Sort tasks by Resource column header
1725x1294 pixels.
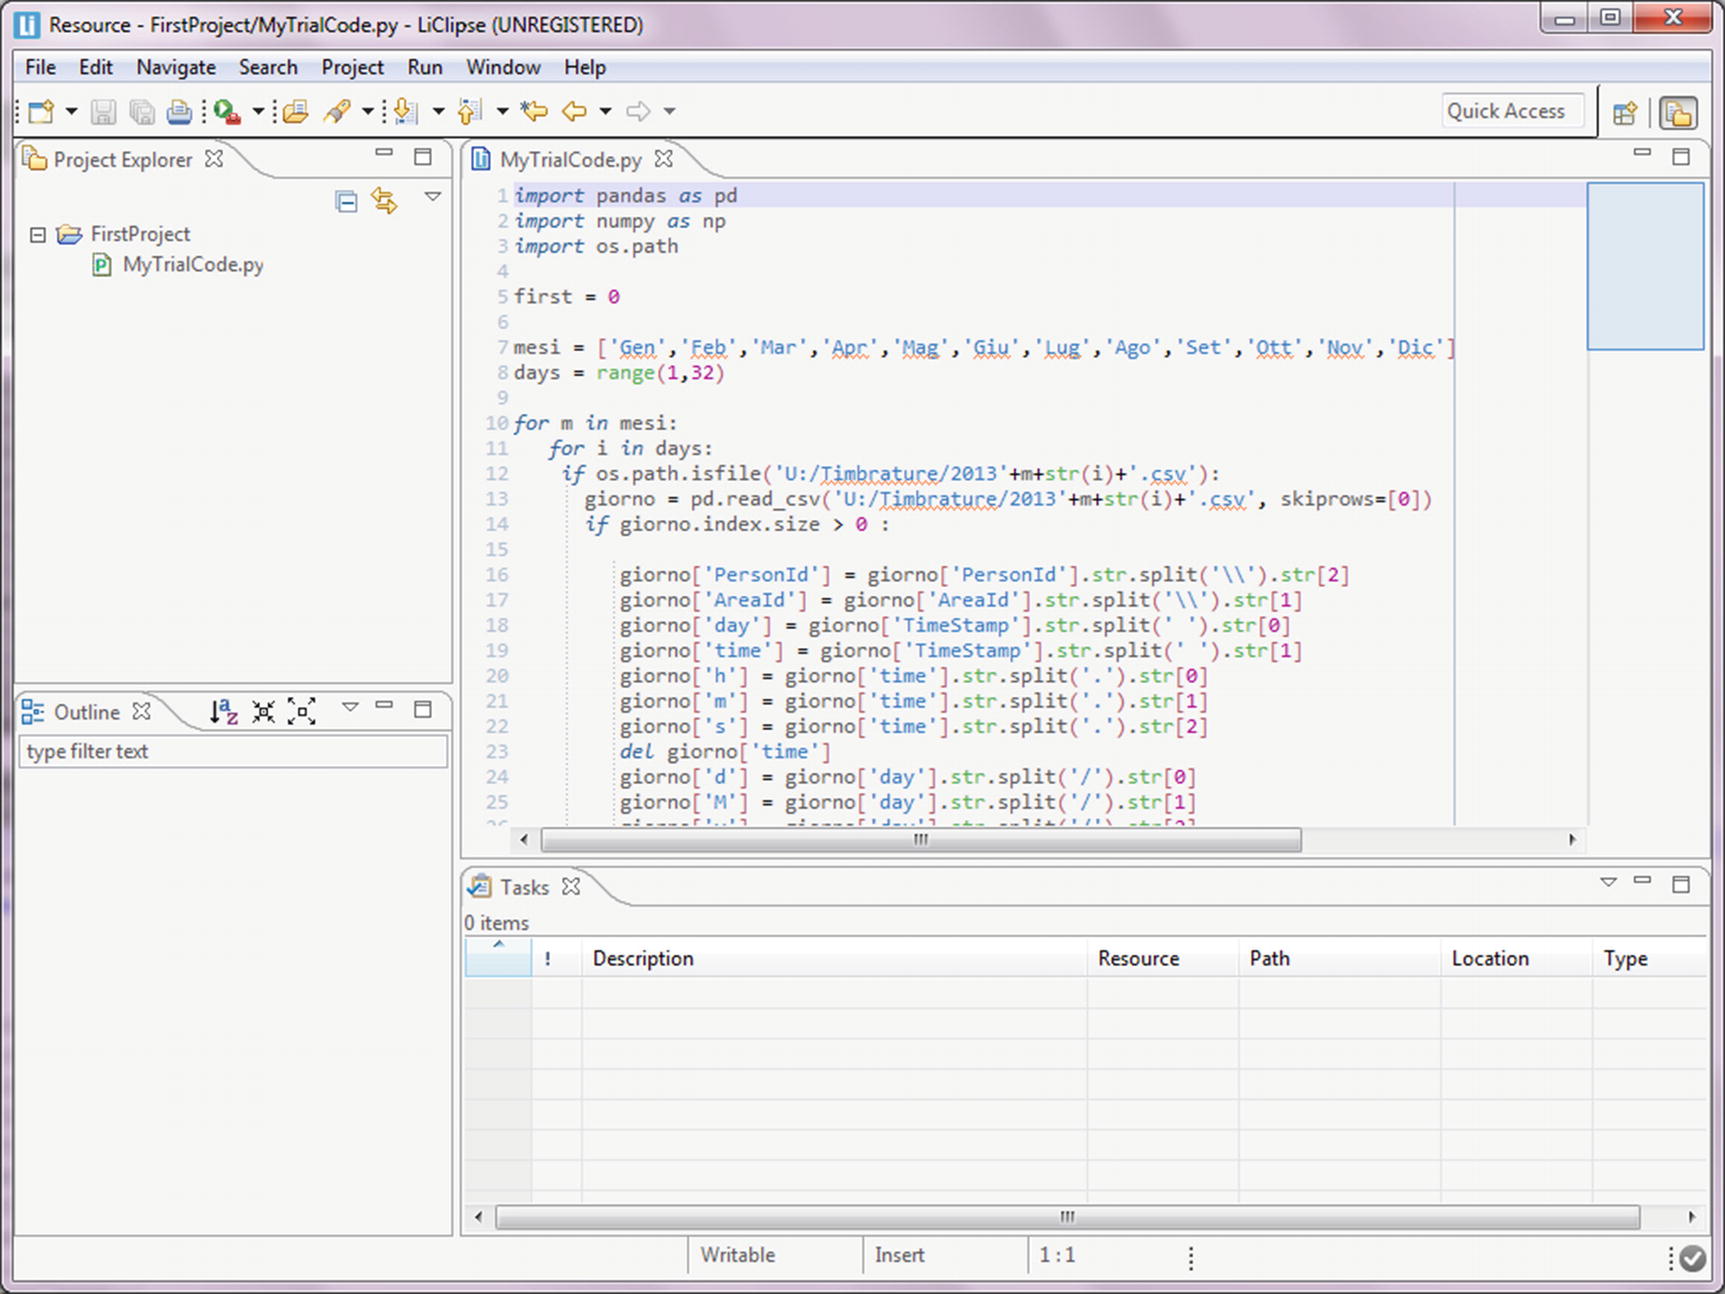[x=1162, y=958]
